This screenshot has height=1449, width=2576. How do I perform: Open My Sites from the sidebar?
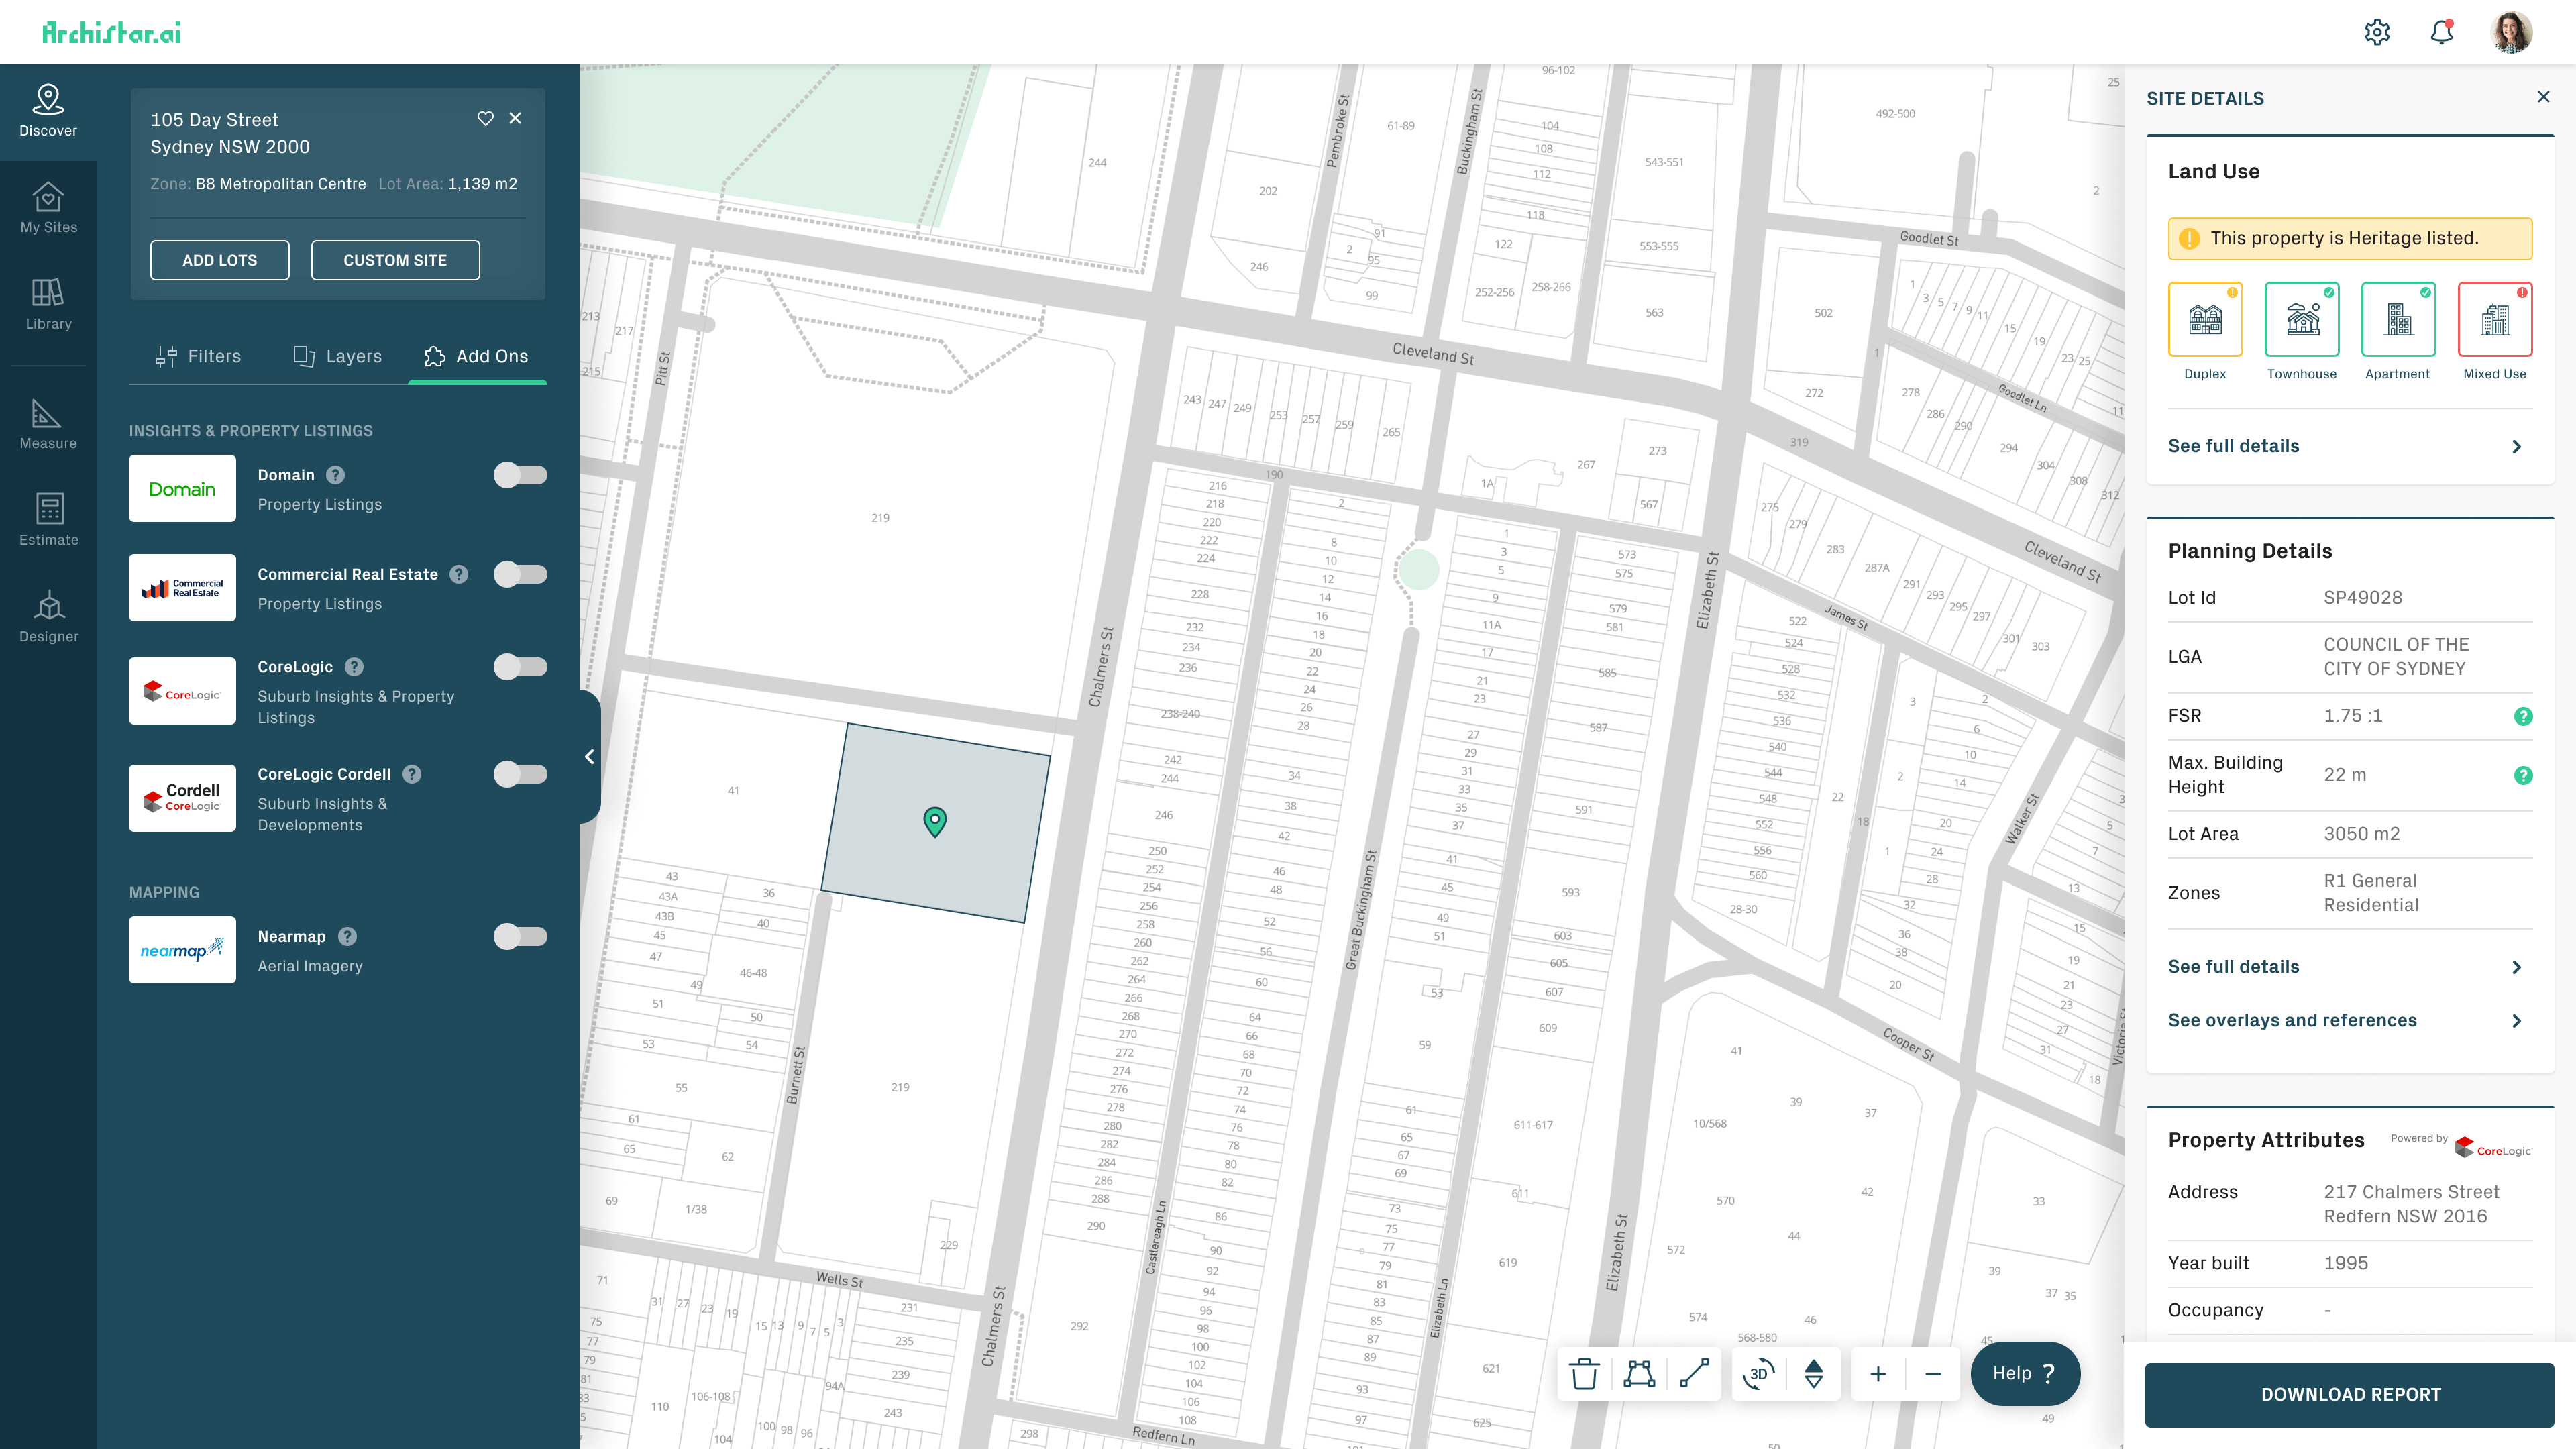tap(48, 208)
